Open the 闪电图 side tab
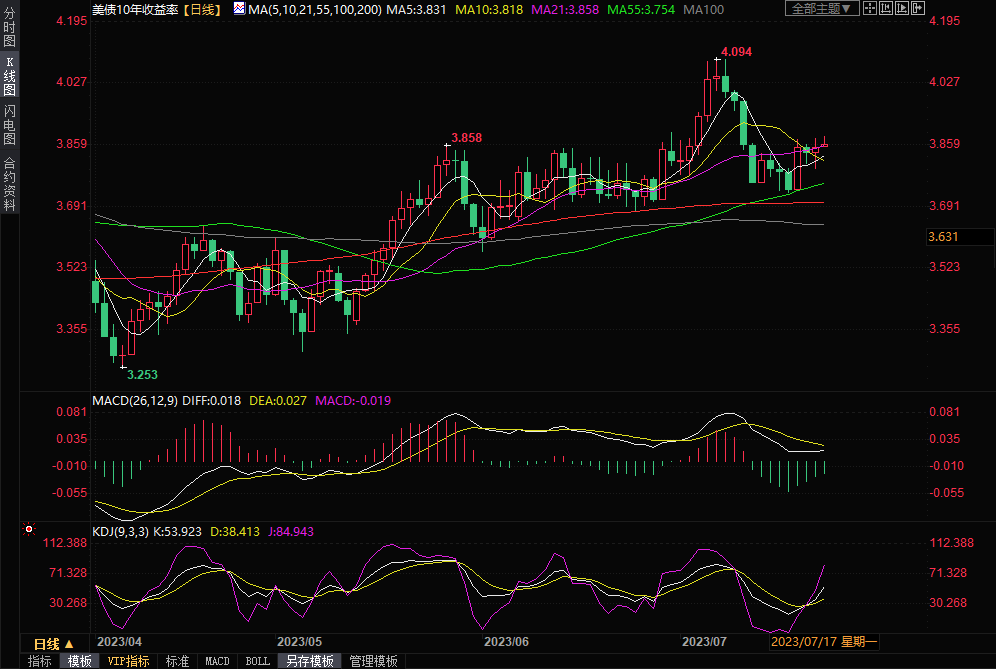 pos(10,125)
